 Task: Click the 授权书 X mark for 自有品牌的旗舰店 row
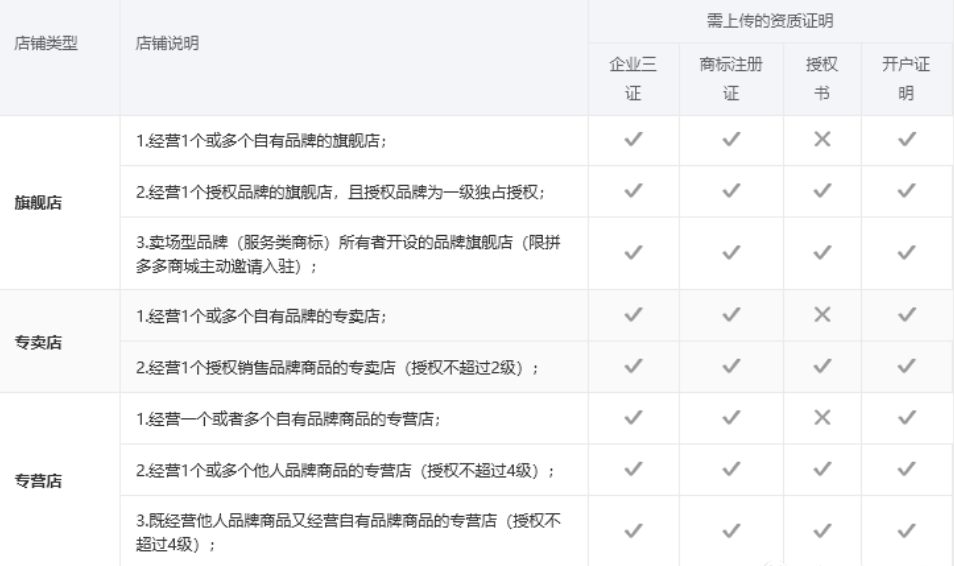click(822, 141)
